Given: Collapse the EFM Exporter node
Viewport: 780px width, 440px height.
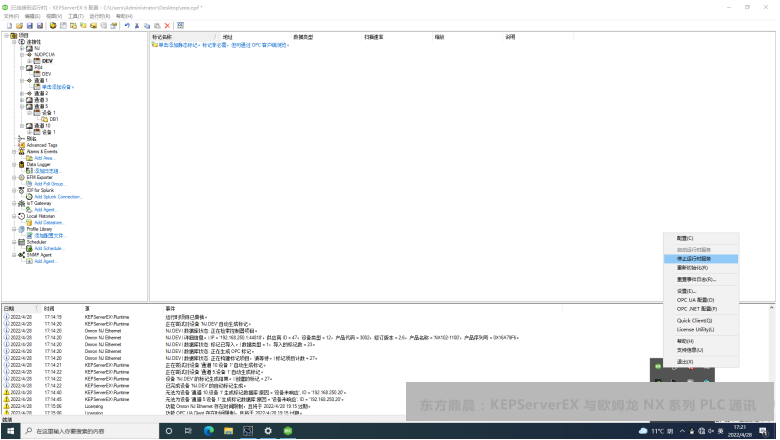Looking at the screenshot, I should pos(14,177).
